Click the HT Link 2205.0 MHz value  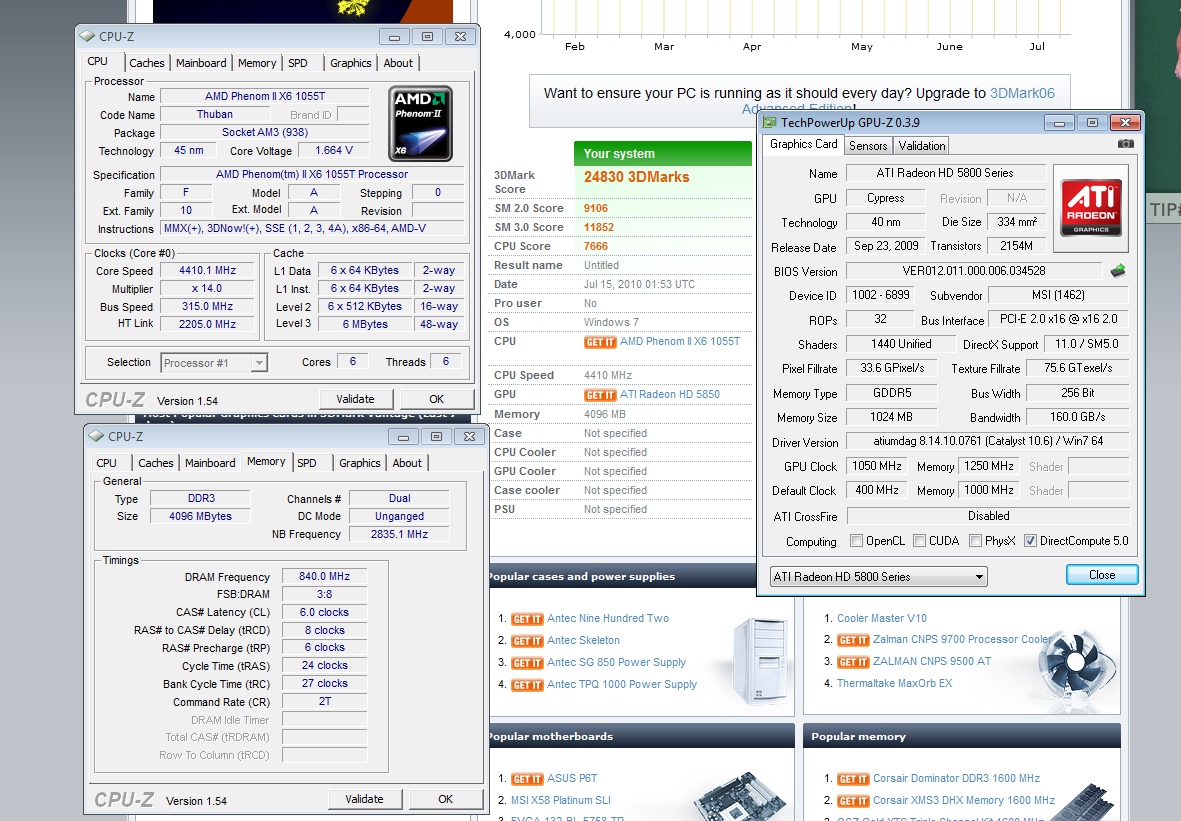(208, 325)
